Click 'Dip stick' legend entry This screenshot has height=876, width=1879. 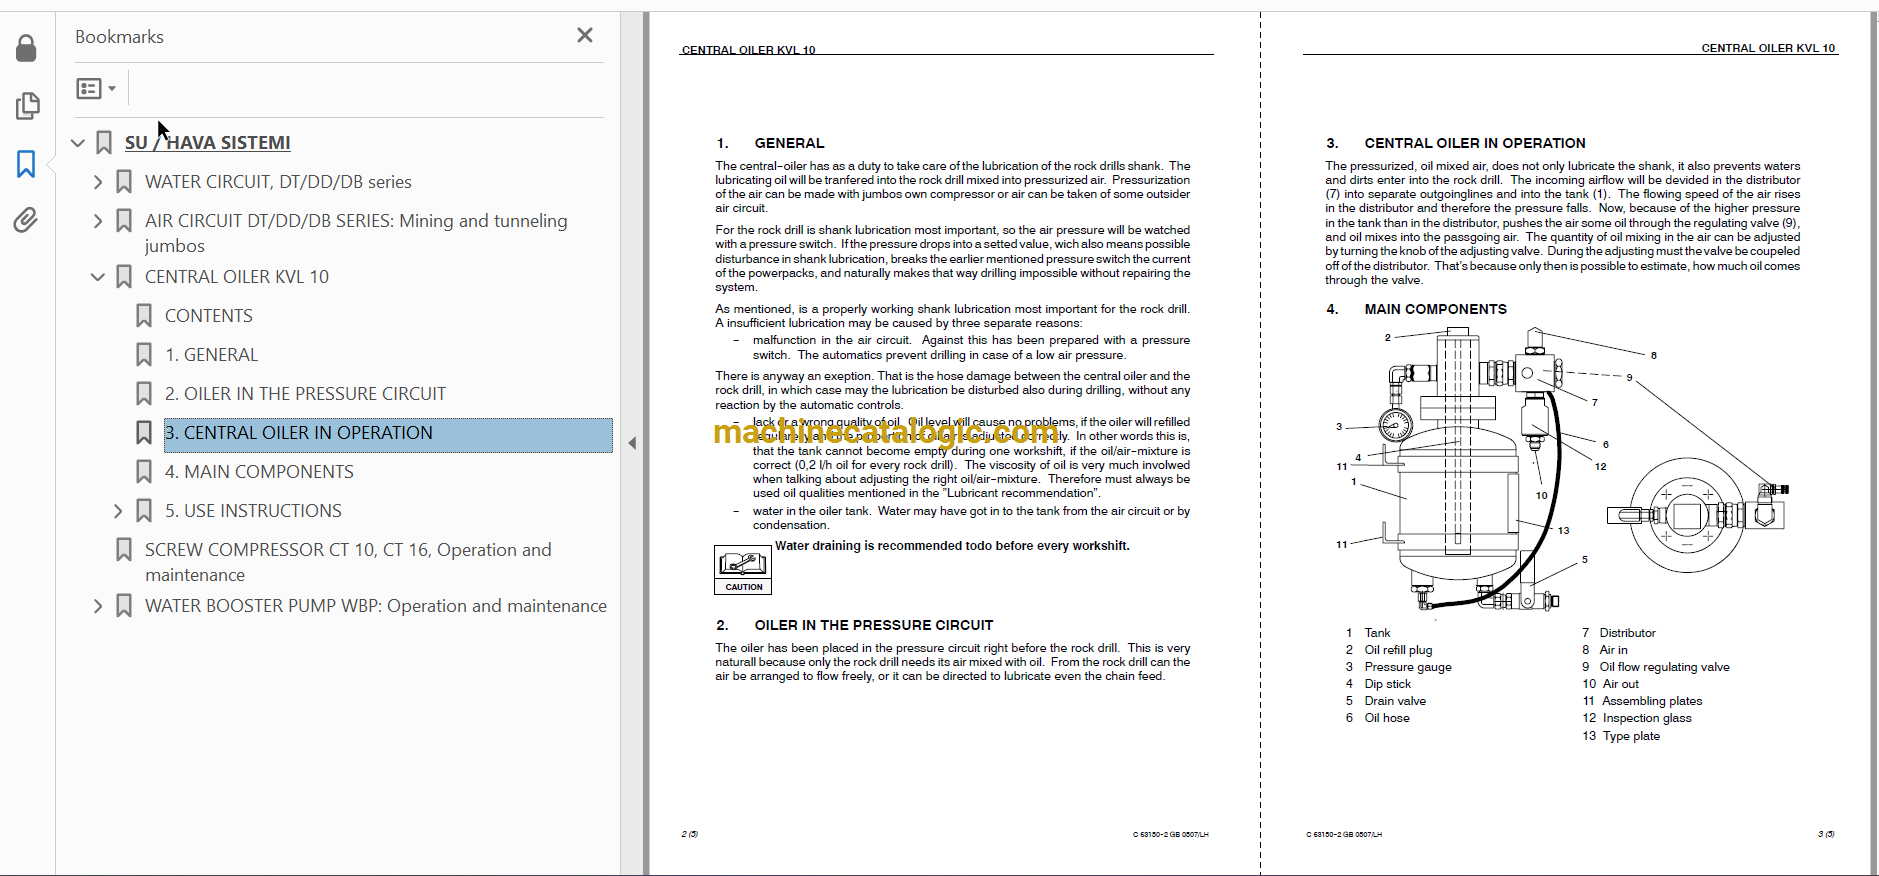click(1388, 684)
